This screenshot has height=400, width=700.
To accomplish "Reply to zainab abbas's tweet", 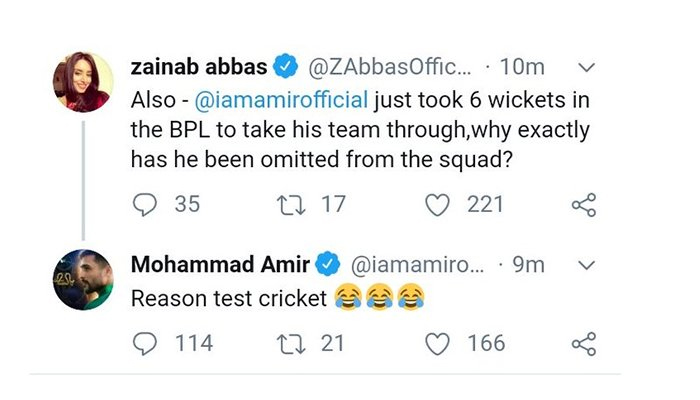I will 145,204.
